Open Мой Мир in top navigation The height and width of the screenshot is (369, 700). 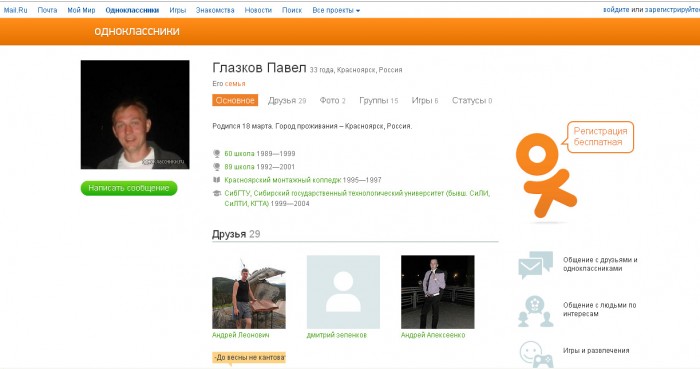(81, 10)
